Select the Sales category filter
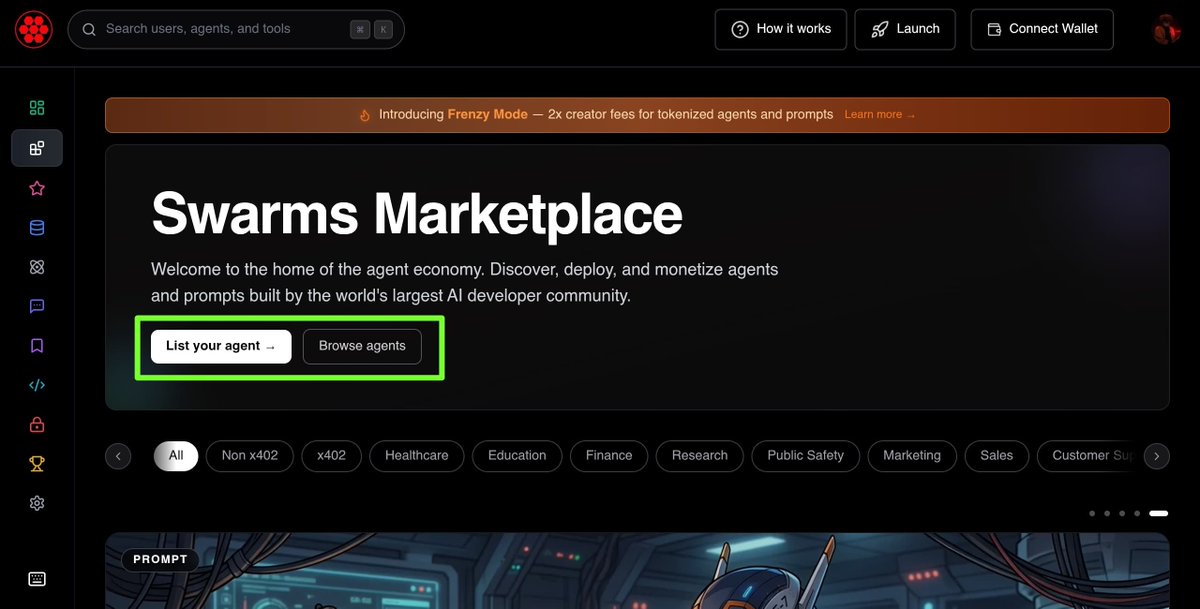This screenshot has width=1200, height=609. [997, 456]
